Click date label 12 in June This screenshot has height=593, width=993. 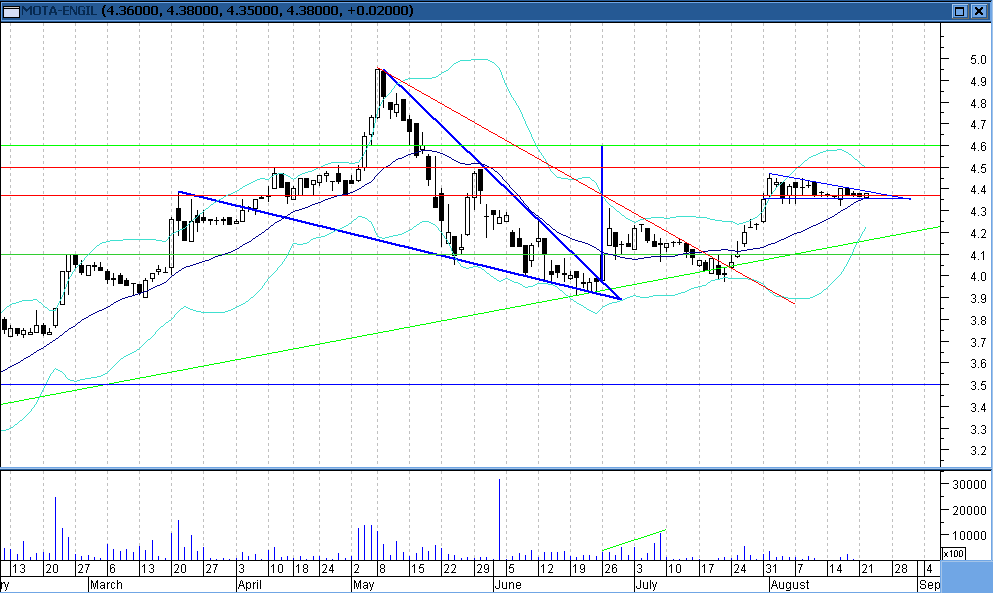pyautogui.click(x=546, y=569)
